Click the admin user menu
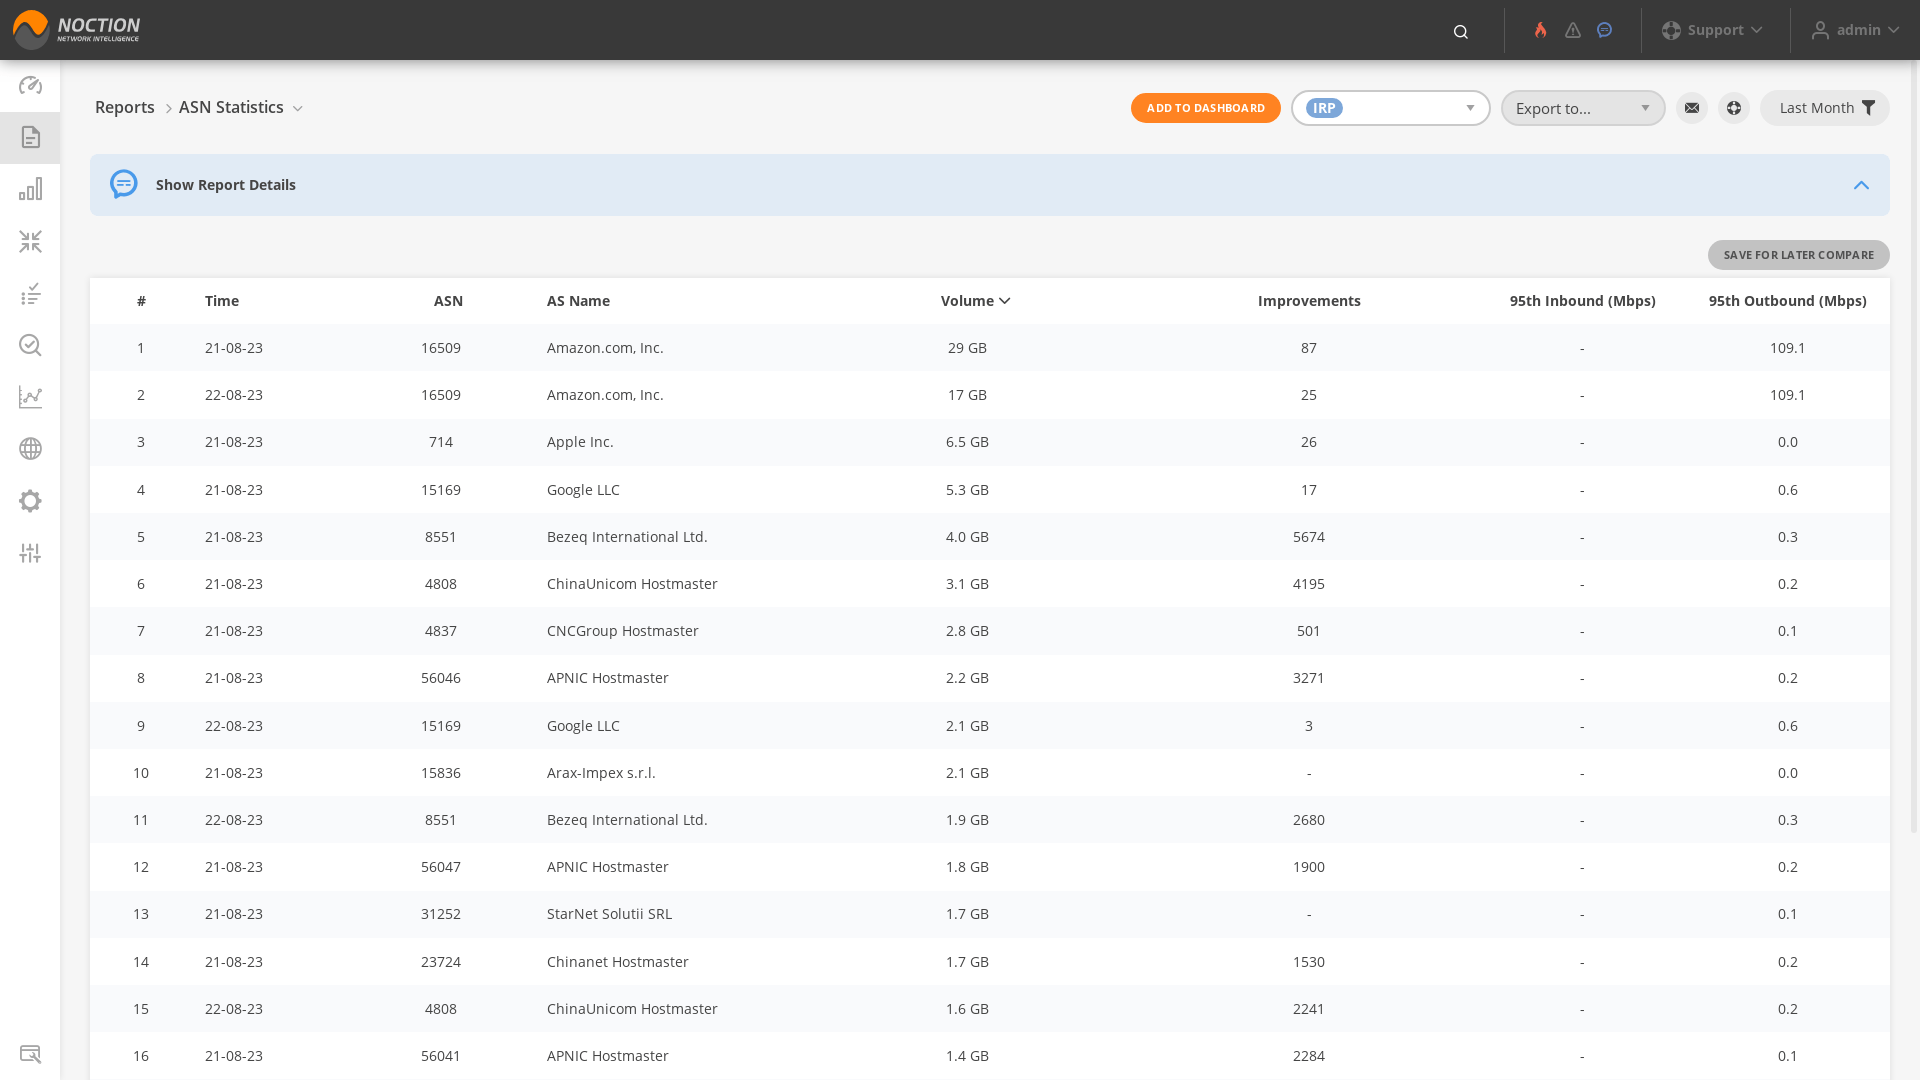The width and height of the screenshot is (1920, 1080). (1853, 29)
